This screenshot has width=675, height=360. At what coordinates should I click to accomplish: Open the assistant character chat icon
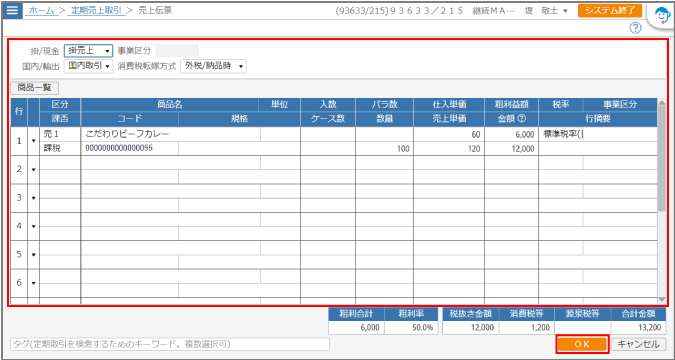(x=661, y=16)
